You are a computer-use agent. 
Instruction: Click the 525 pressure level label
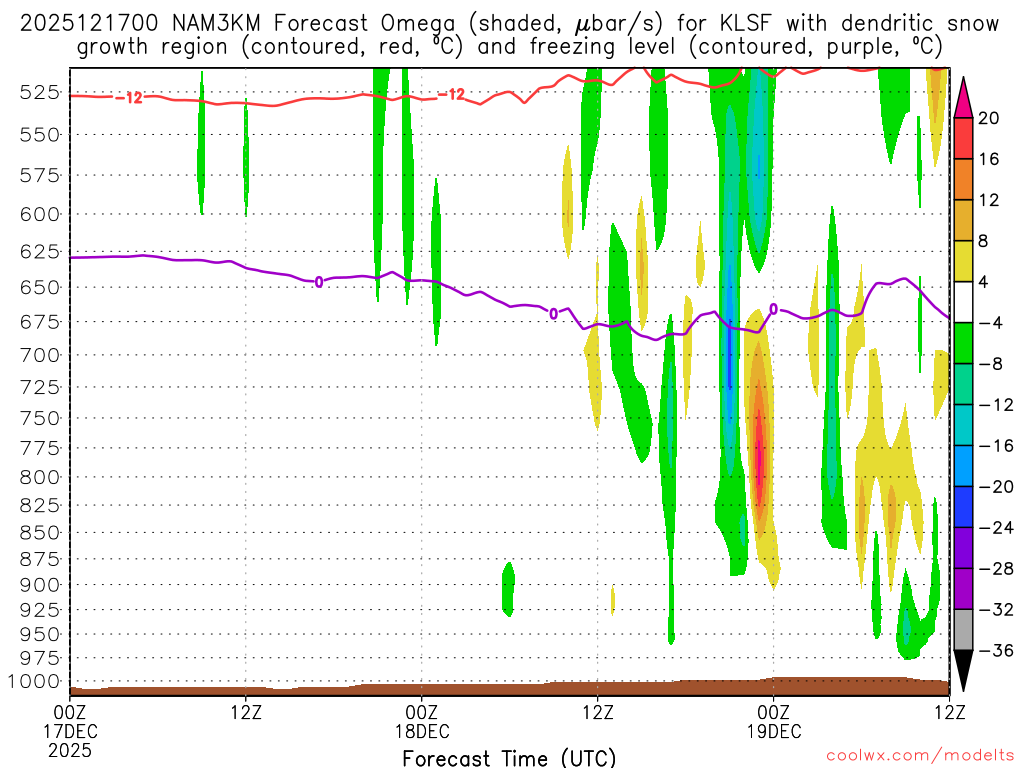coord(40,92)
